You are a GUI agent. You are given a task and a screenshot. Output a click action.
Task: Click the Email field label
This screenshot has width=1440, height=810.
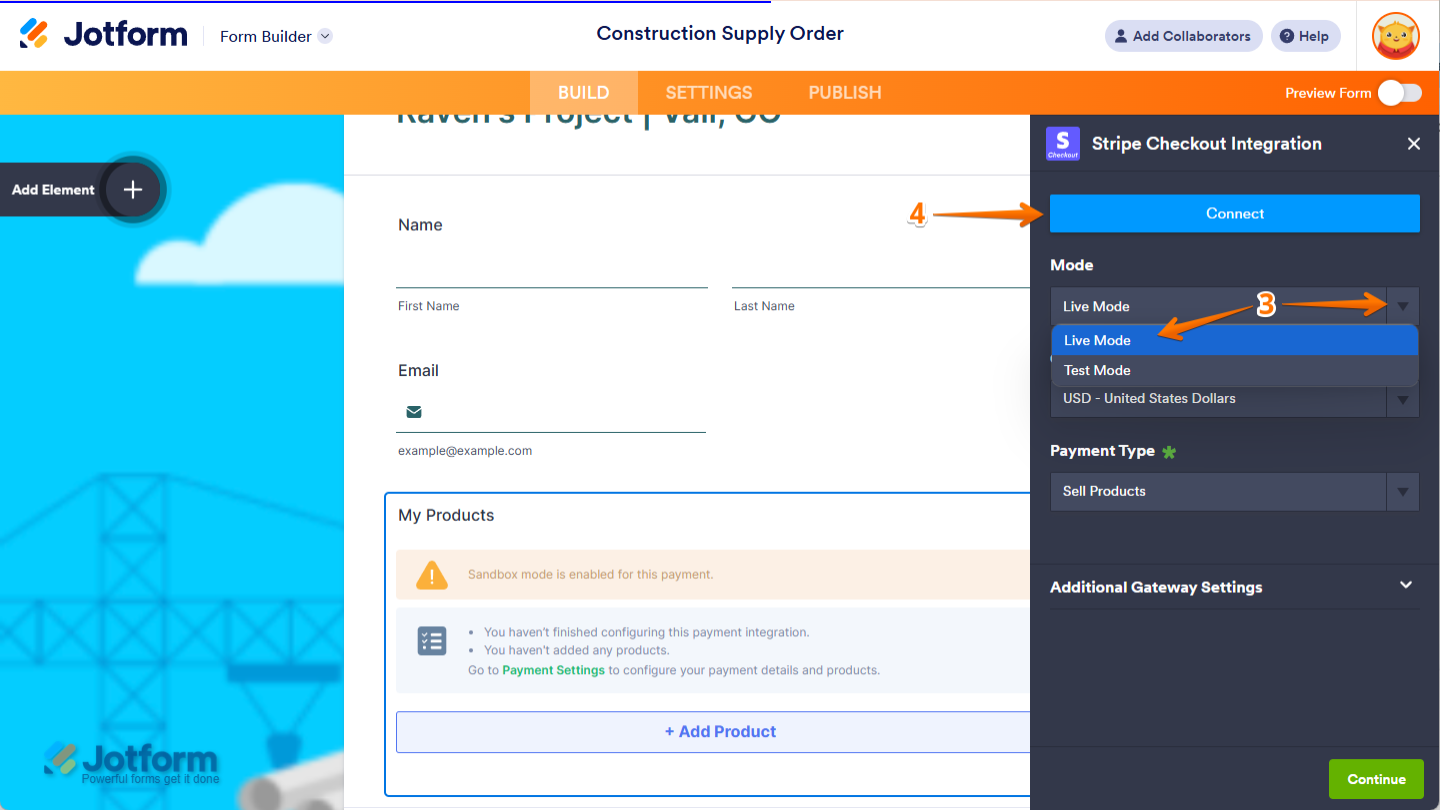coord(418,371)
